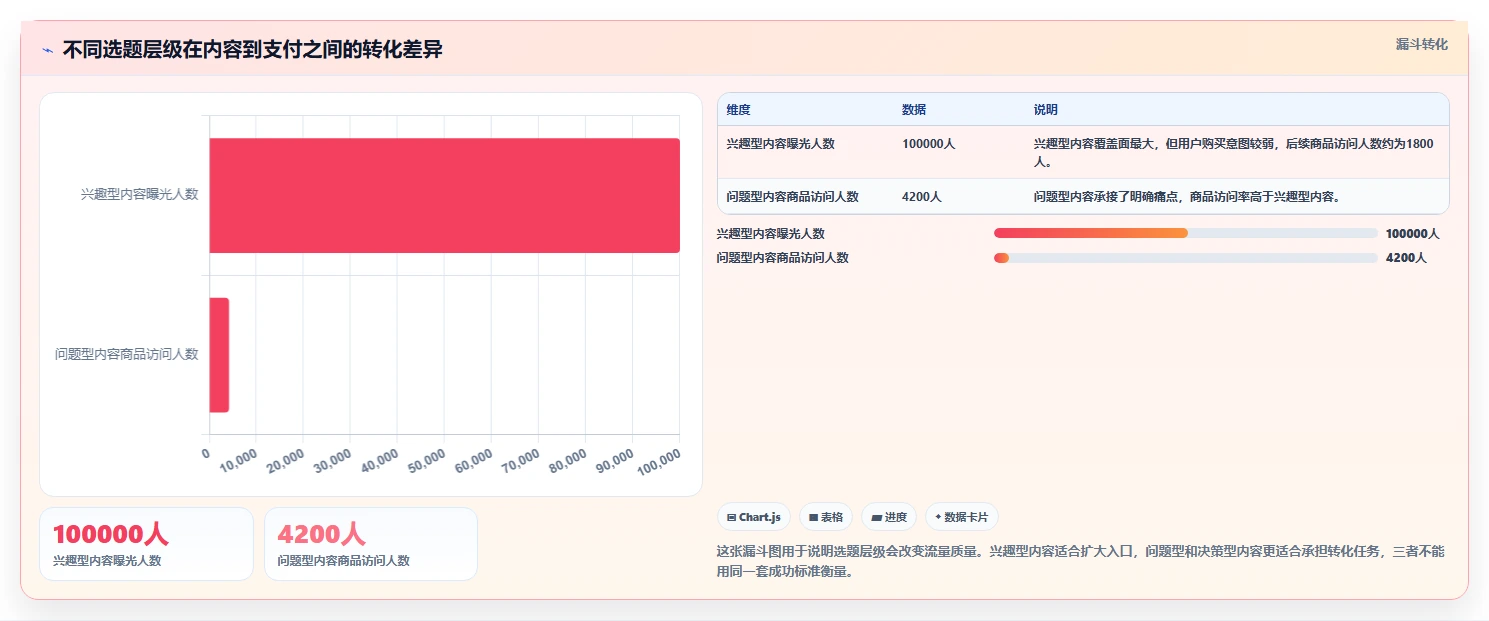Click the x-axis tick 10,000
Viewport: 1489px width, 621px height.
pos(240,460)
